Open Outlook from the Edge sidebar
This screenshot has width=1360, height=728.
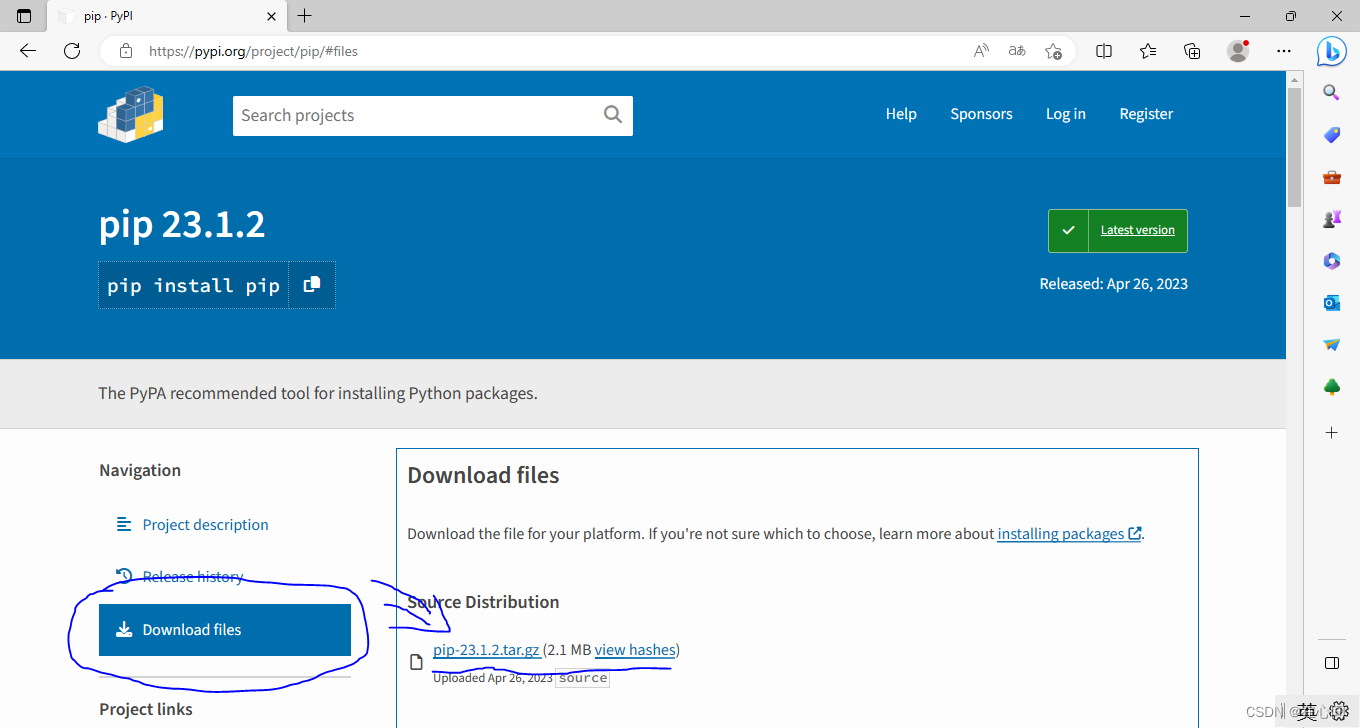[x=1331, y=303]
